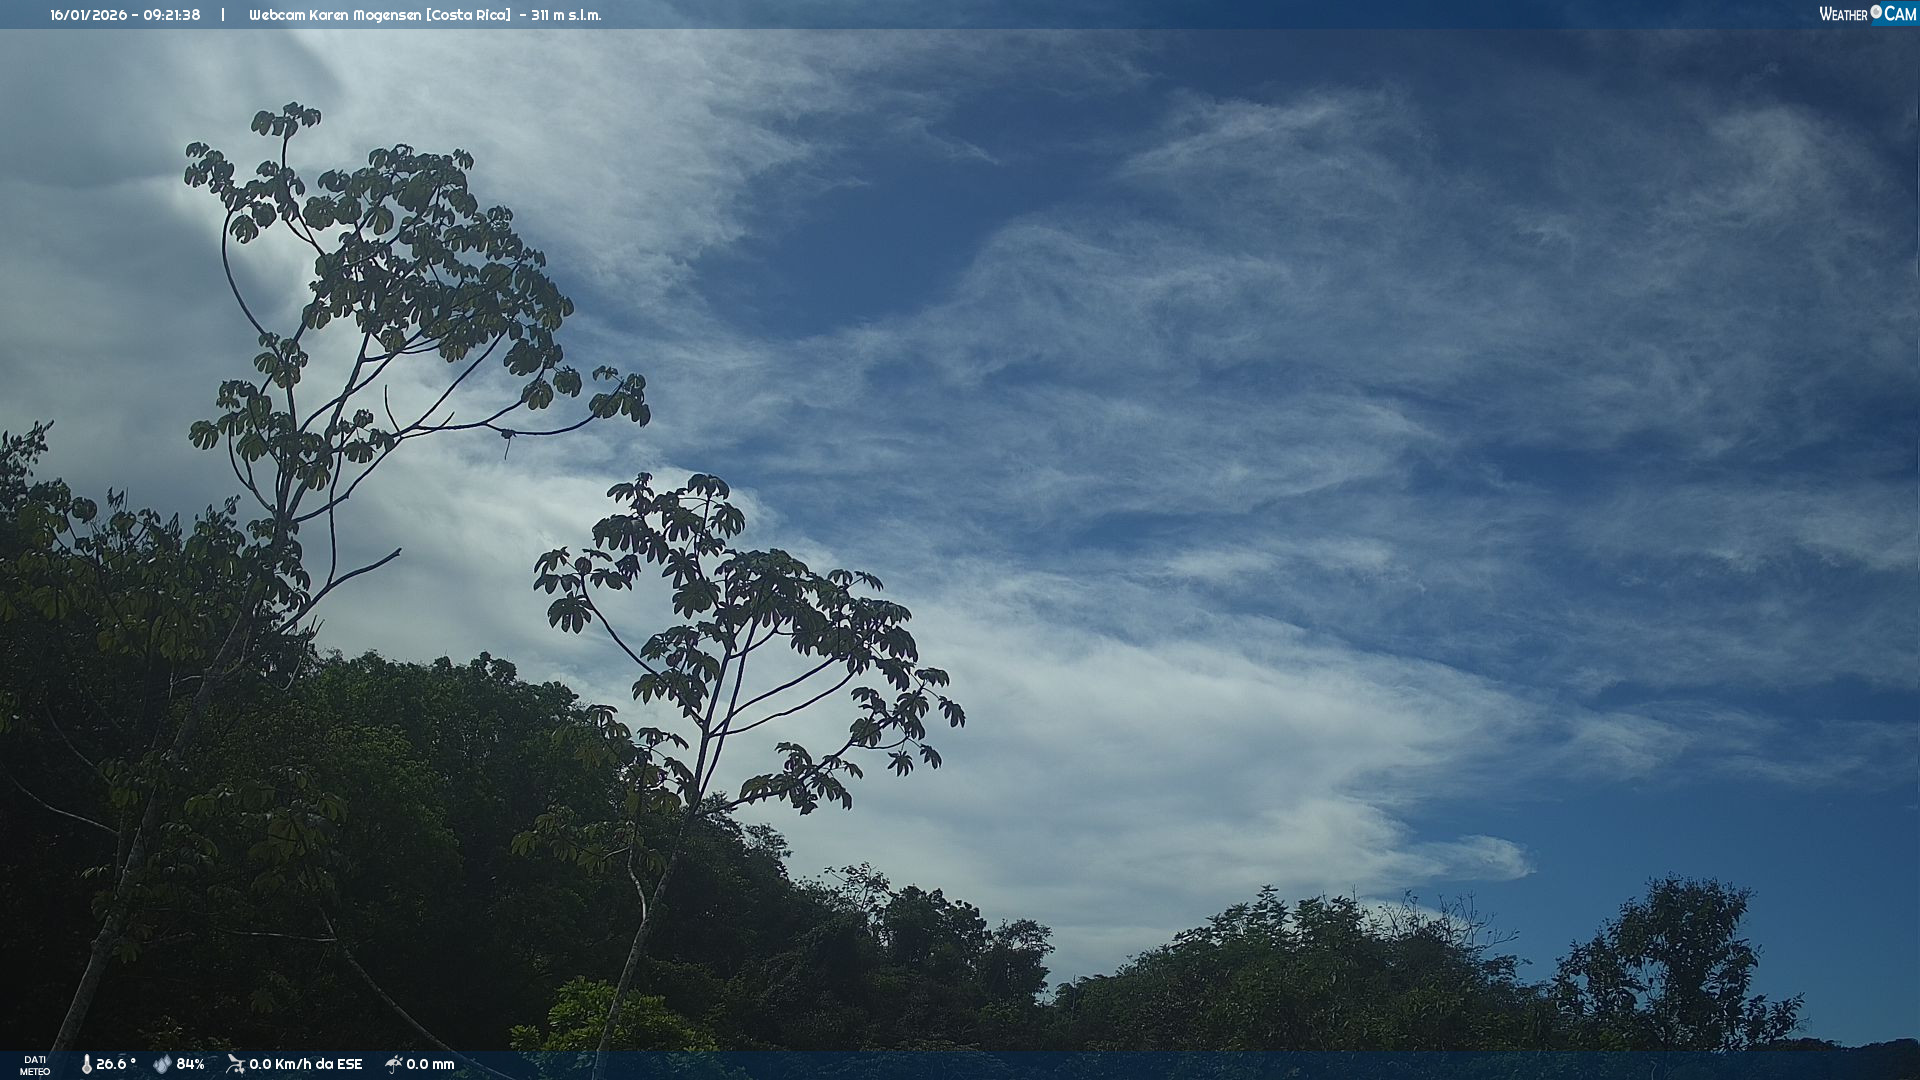Click the DATI METEO label
The width and height of the screenshot is (1920, 1080).
tap(35, 1065)
